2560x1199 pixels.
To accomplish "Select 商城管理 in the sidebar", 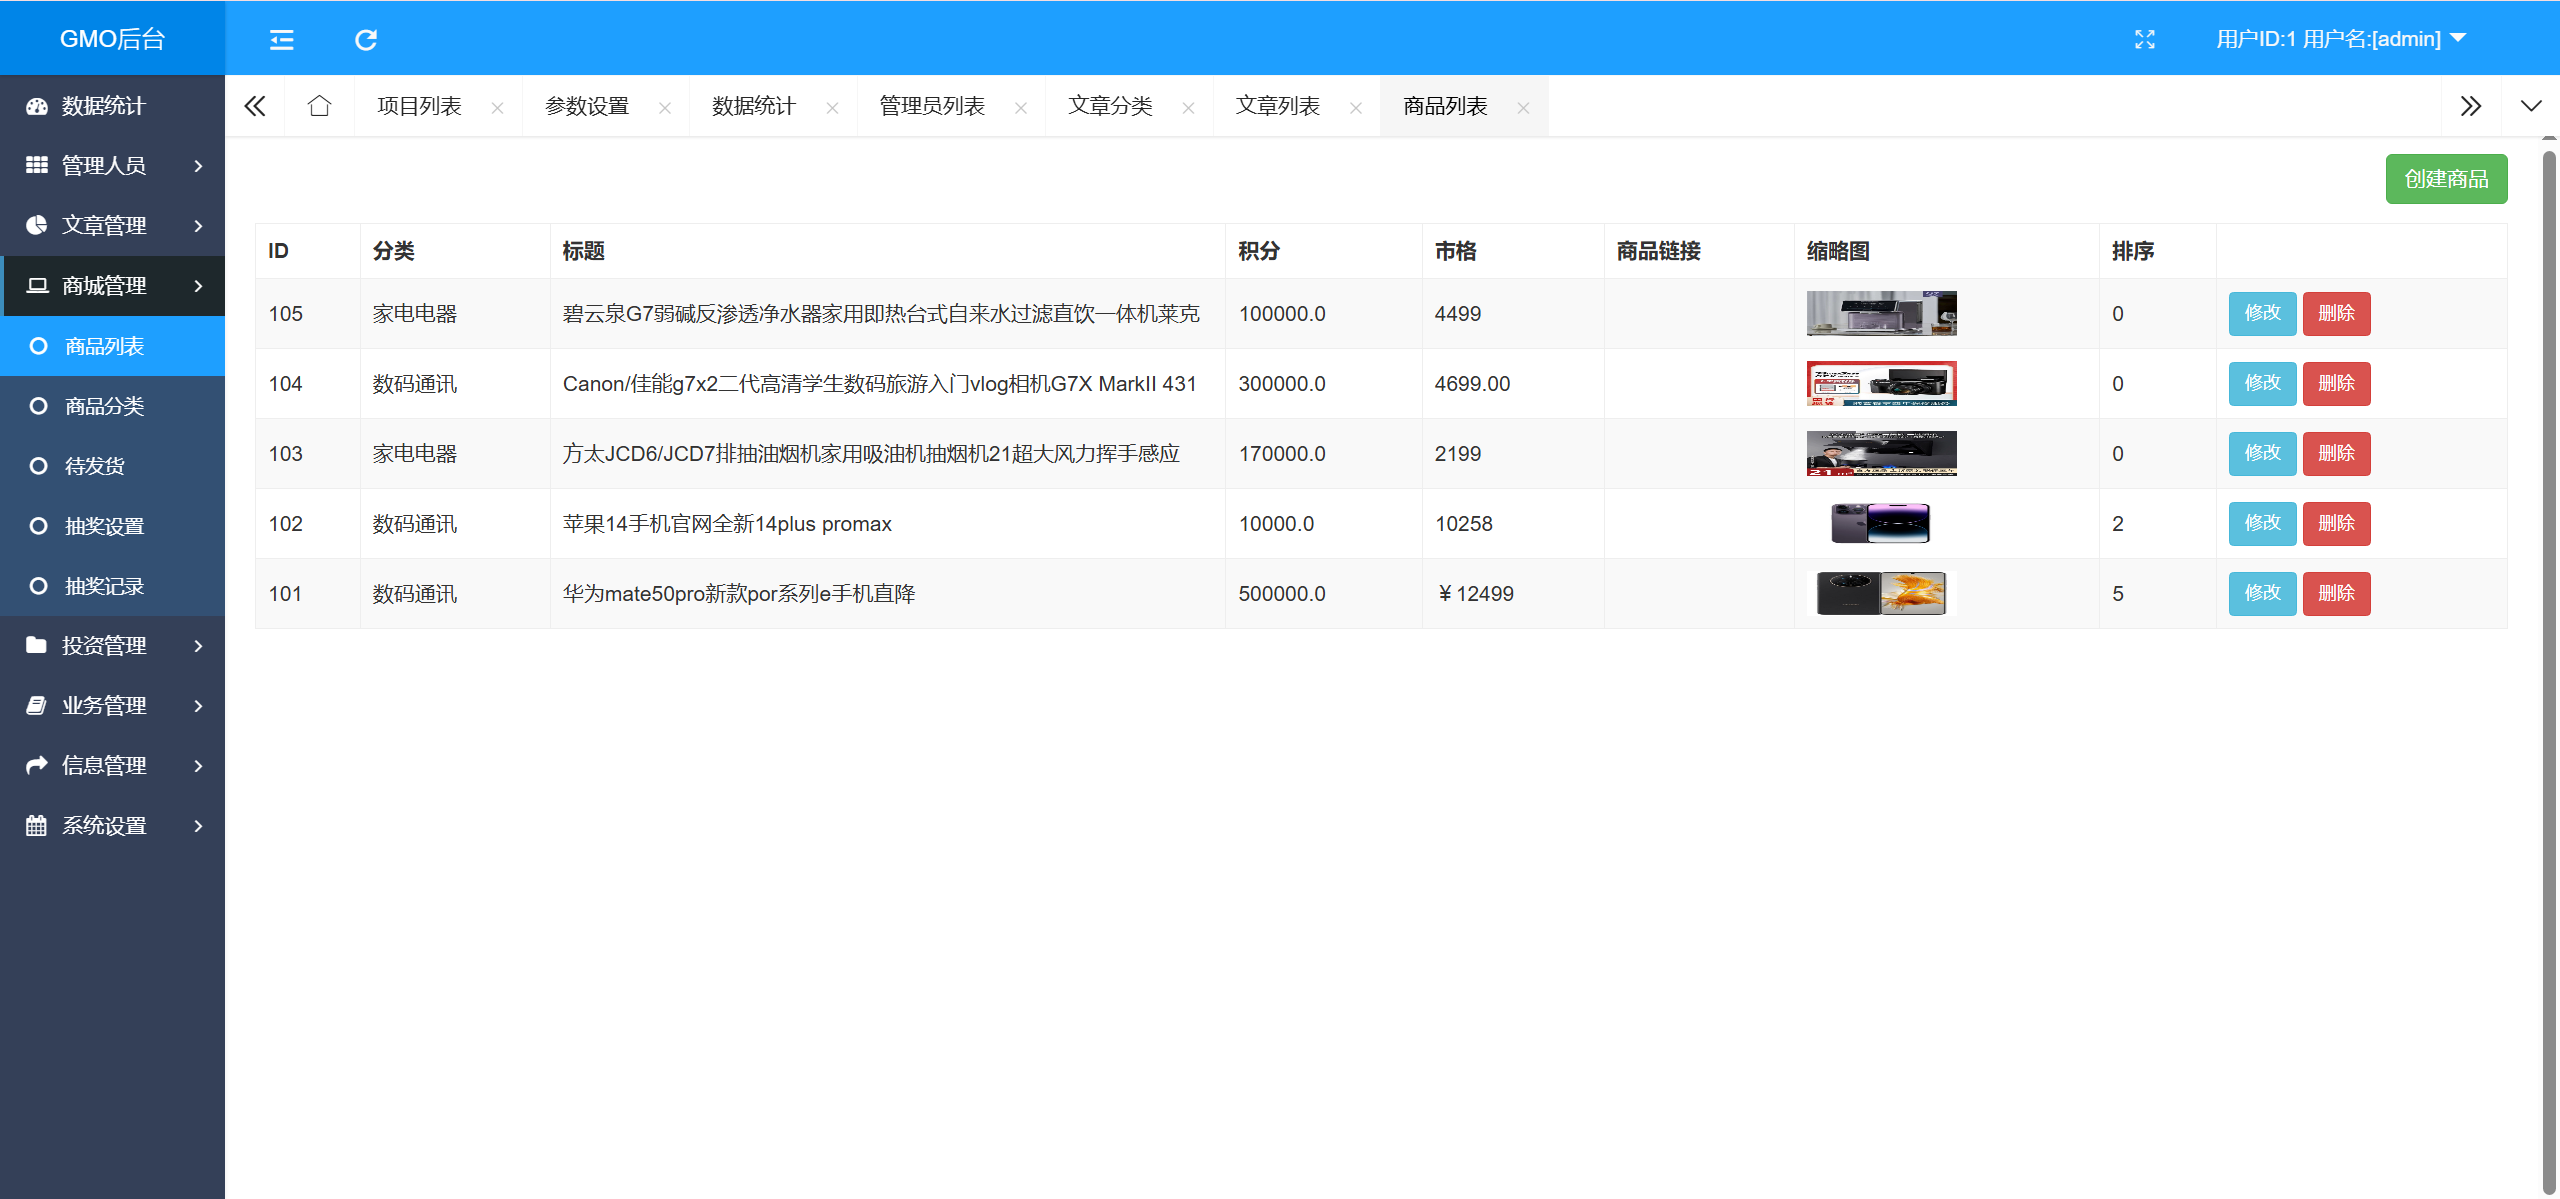I will click(x=103, y=285).
